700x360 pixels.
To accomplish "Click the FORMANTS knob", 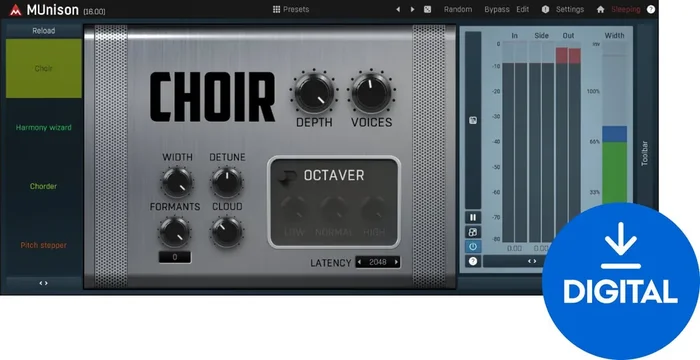I will [x=175, y=232].
